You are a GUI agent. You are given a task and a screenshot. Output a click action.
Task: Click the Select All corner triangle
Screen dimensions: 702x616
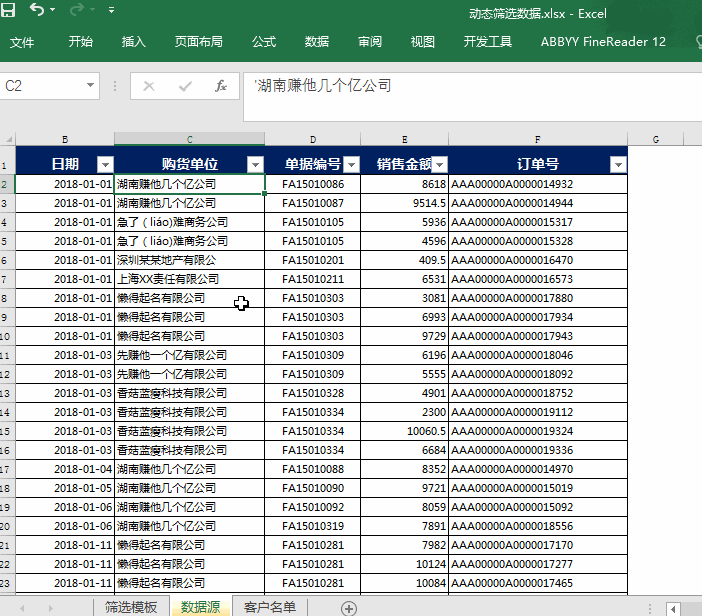pyautogui.click(x=9, y=139)
